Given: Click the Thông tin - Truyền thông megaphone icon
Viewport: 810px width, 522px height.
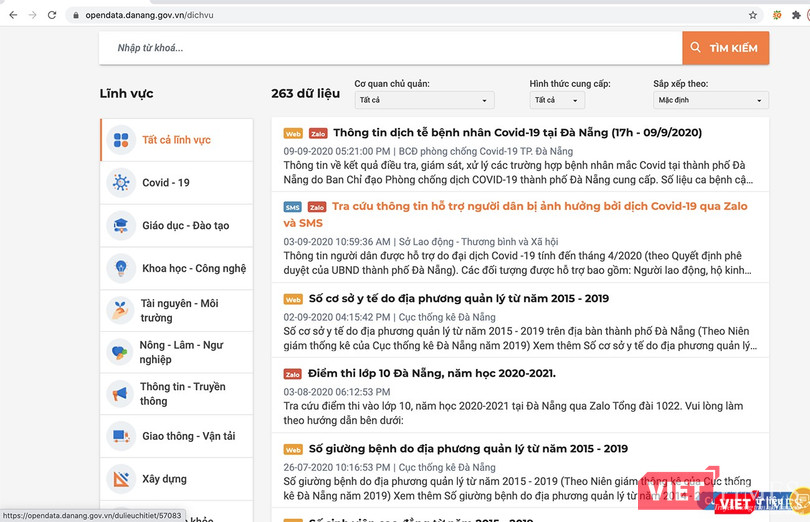Looking at the screenshot, I should (x=121, y=394).
